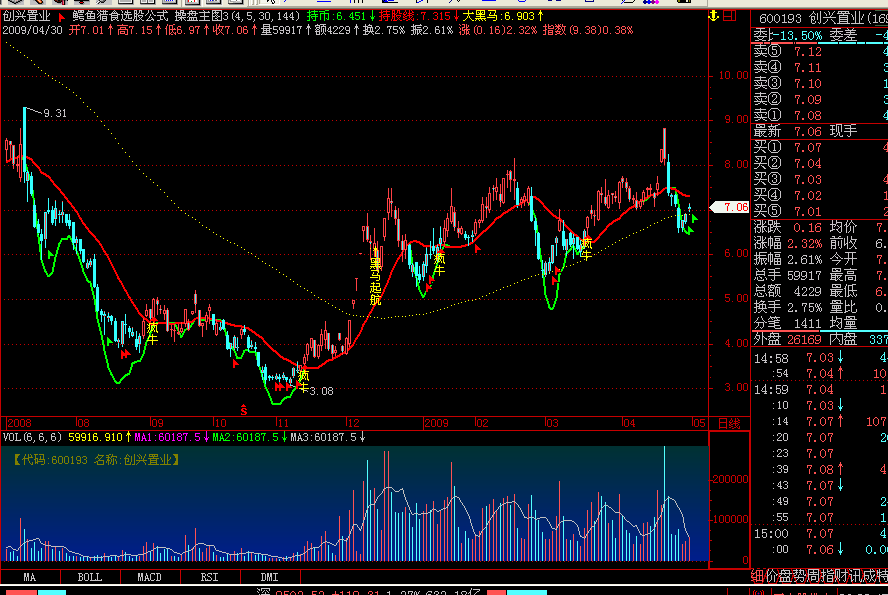The height and width of the screenshot is (595, 888).
Task: Click the 04 month label on time axis
Action: [629, 423]
